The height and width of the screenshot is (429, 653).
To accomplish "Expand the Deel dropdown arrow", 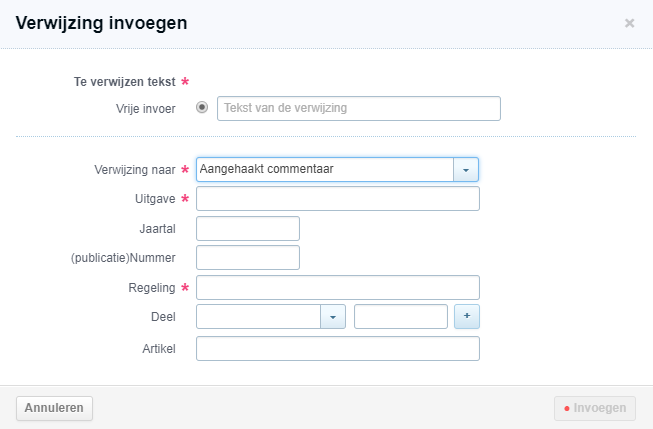I will pyautogui.click(x=332, y=317).
